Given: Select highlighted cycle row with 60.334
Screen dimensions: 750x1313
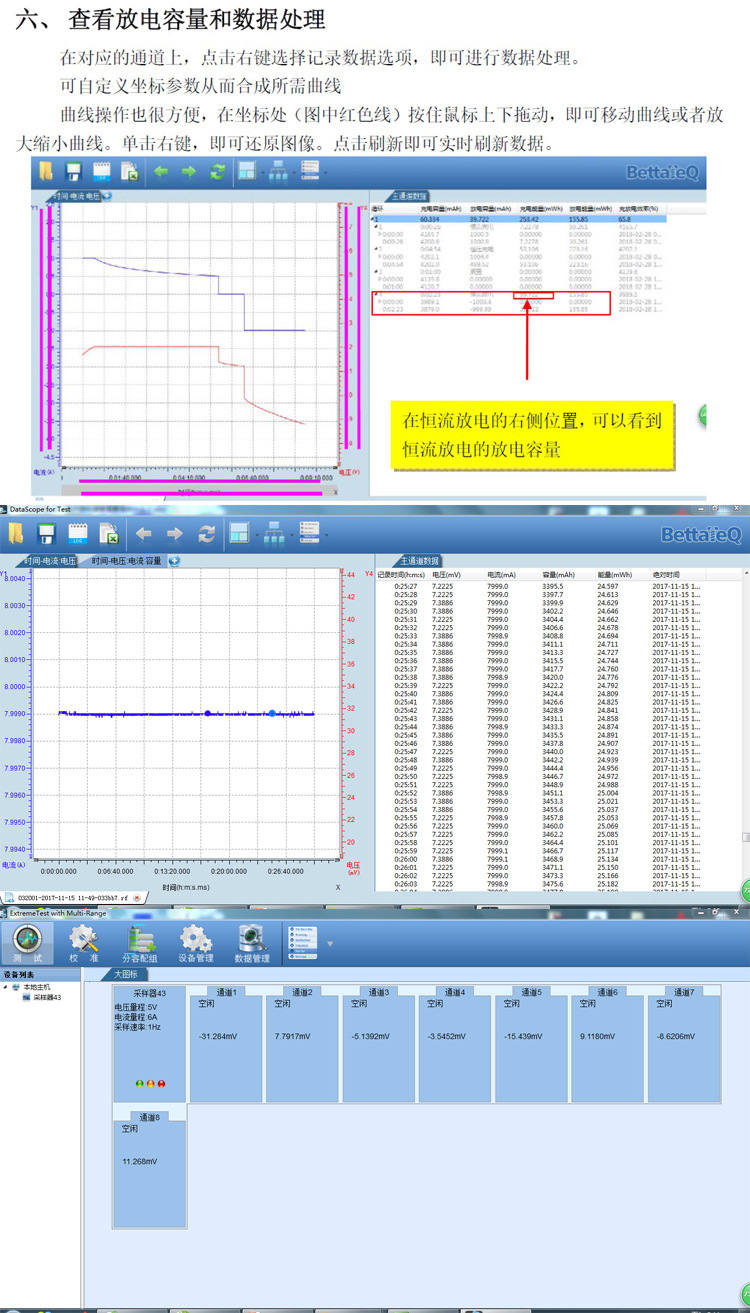Looking at the screenshot, I should tap(520, 217).
